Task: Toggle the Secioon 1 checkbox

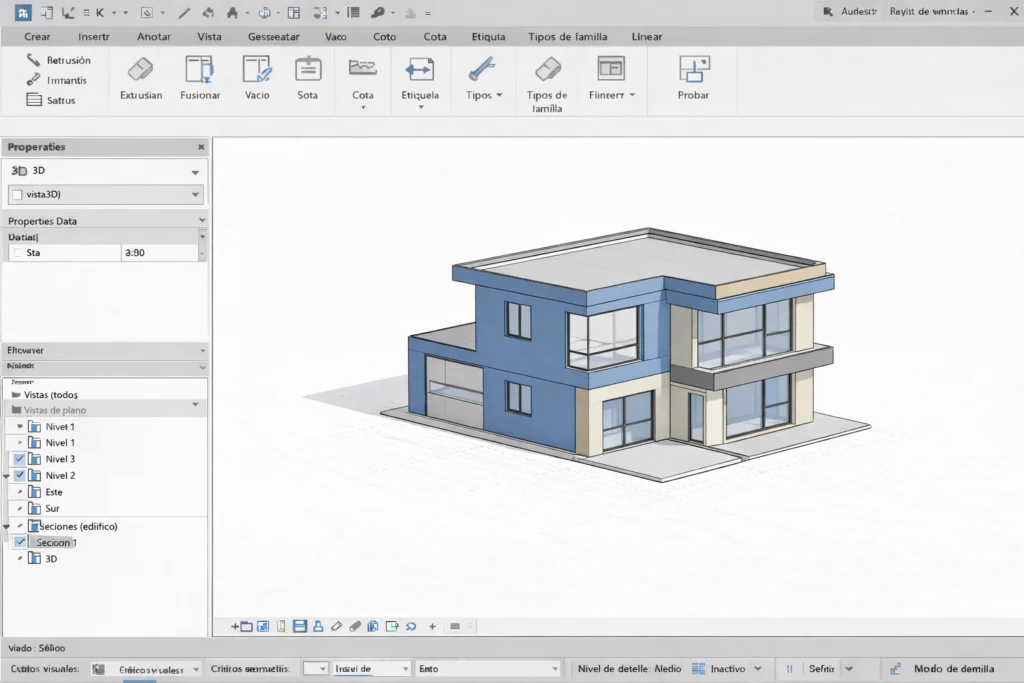Action: (21, 541)
